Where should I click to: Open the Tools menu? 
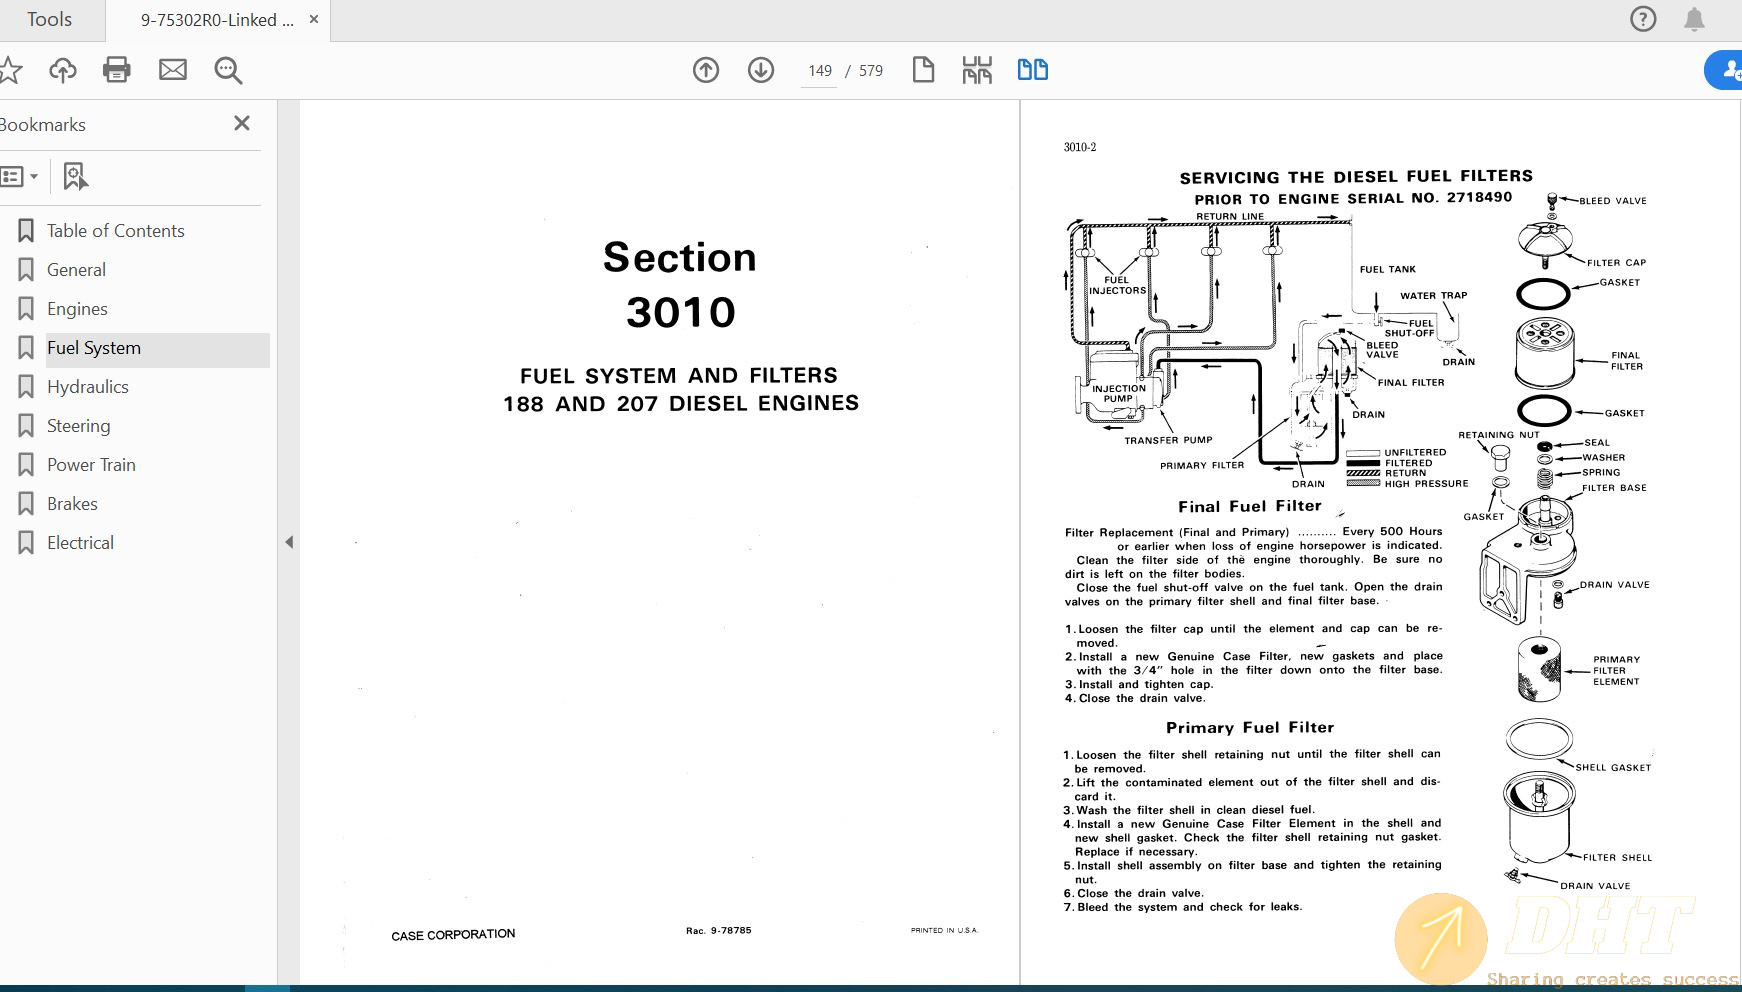point(48,18)
